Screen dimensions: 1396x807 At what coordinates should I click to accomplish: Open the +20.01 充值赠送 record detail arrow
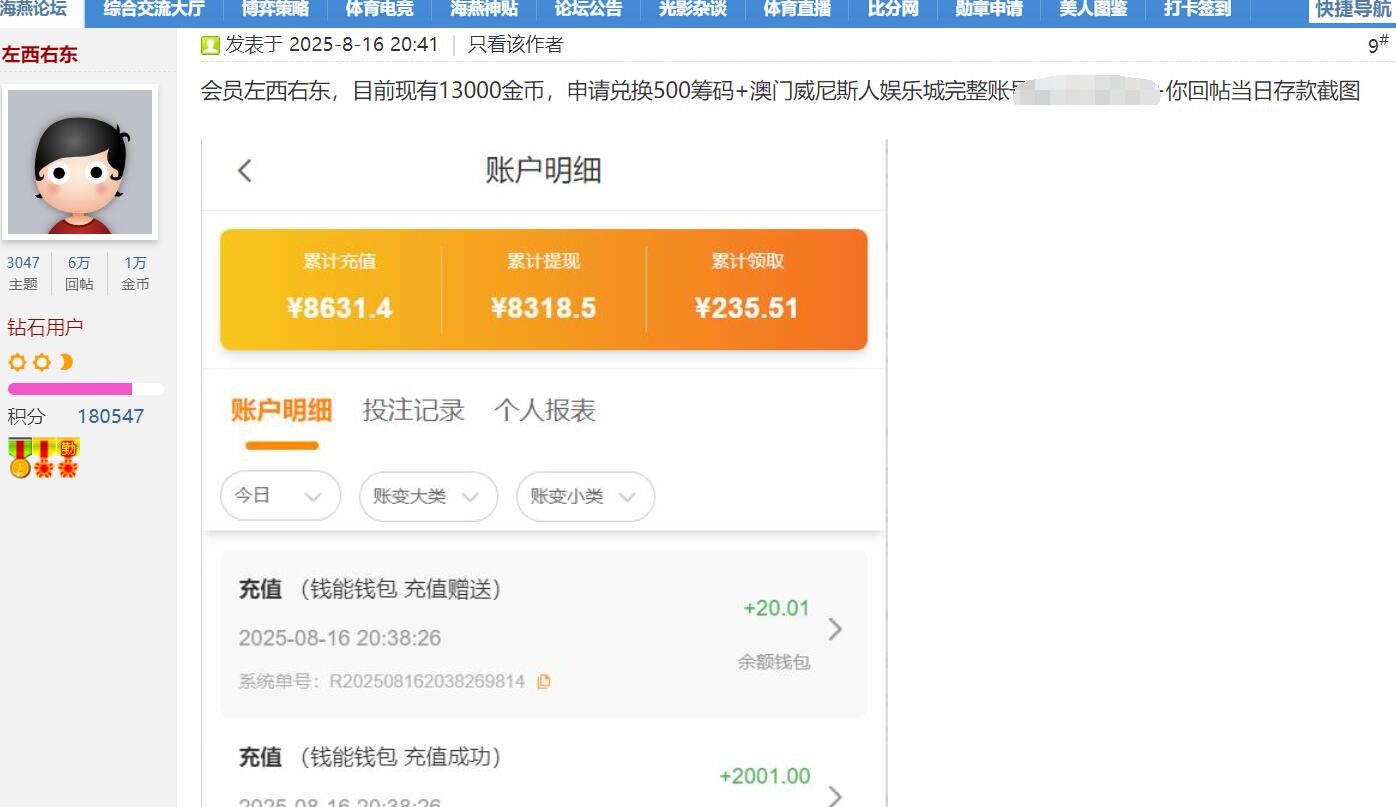836,630
